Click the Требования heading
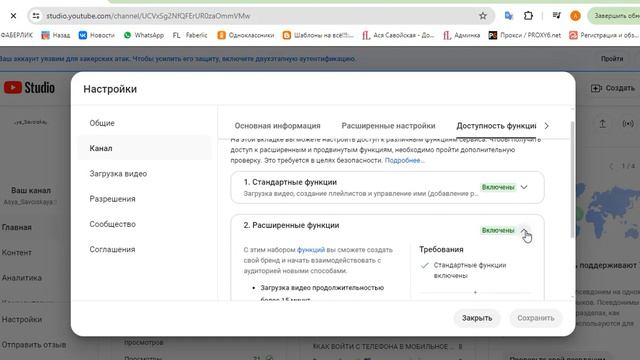640x360 pixels. click(441, 249)
